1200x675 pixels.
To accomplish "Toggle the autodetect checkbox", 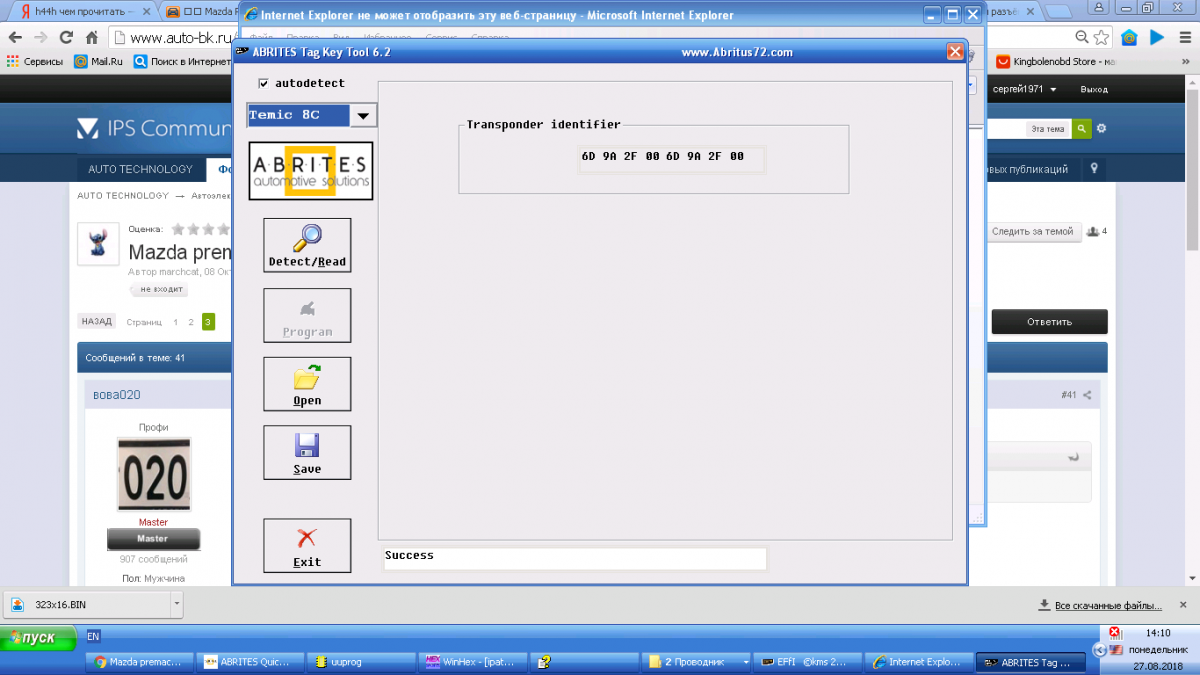I will 264,83.
